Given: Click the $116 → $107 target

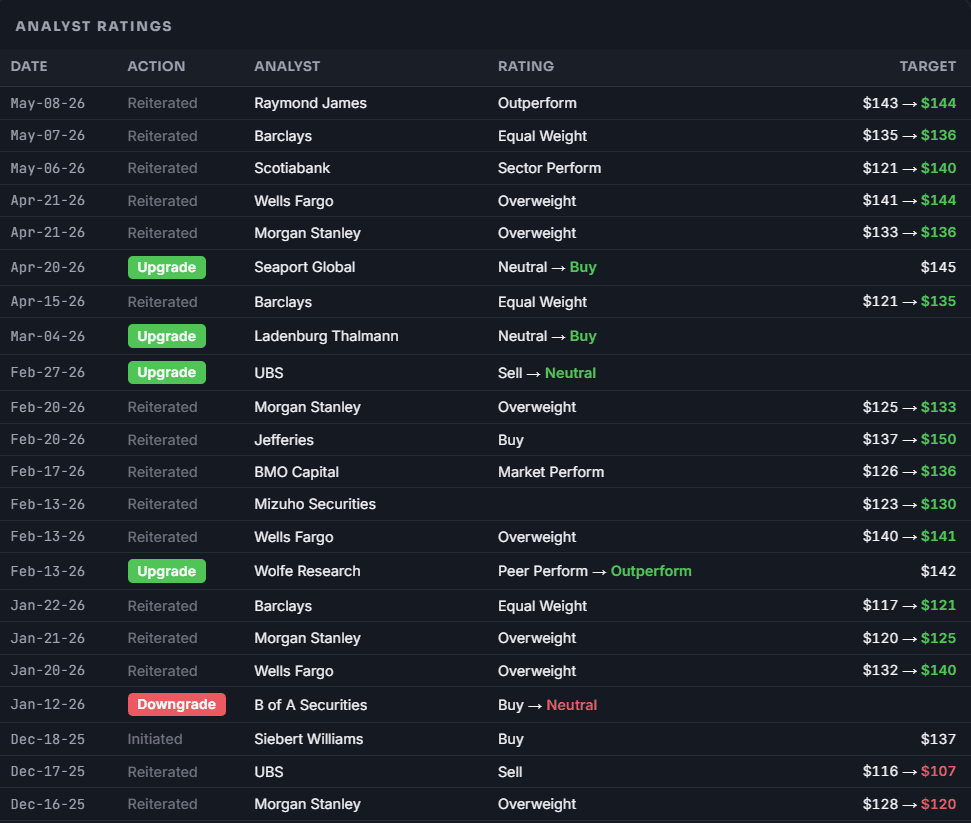Looking at the screenshot, I should 909,772.
